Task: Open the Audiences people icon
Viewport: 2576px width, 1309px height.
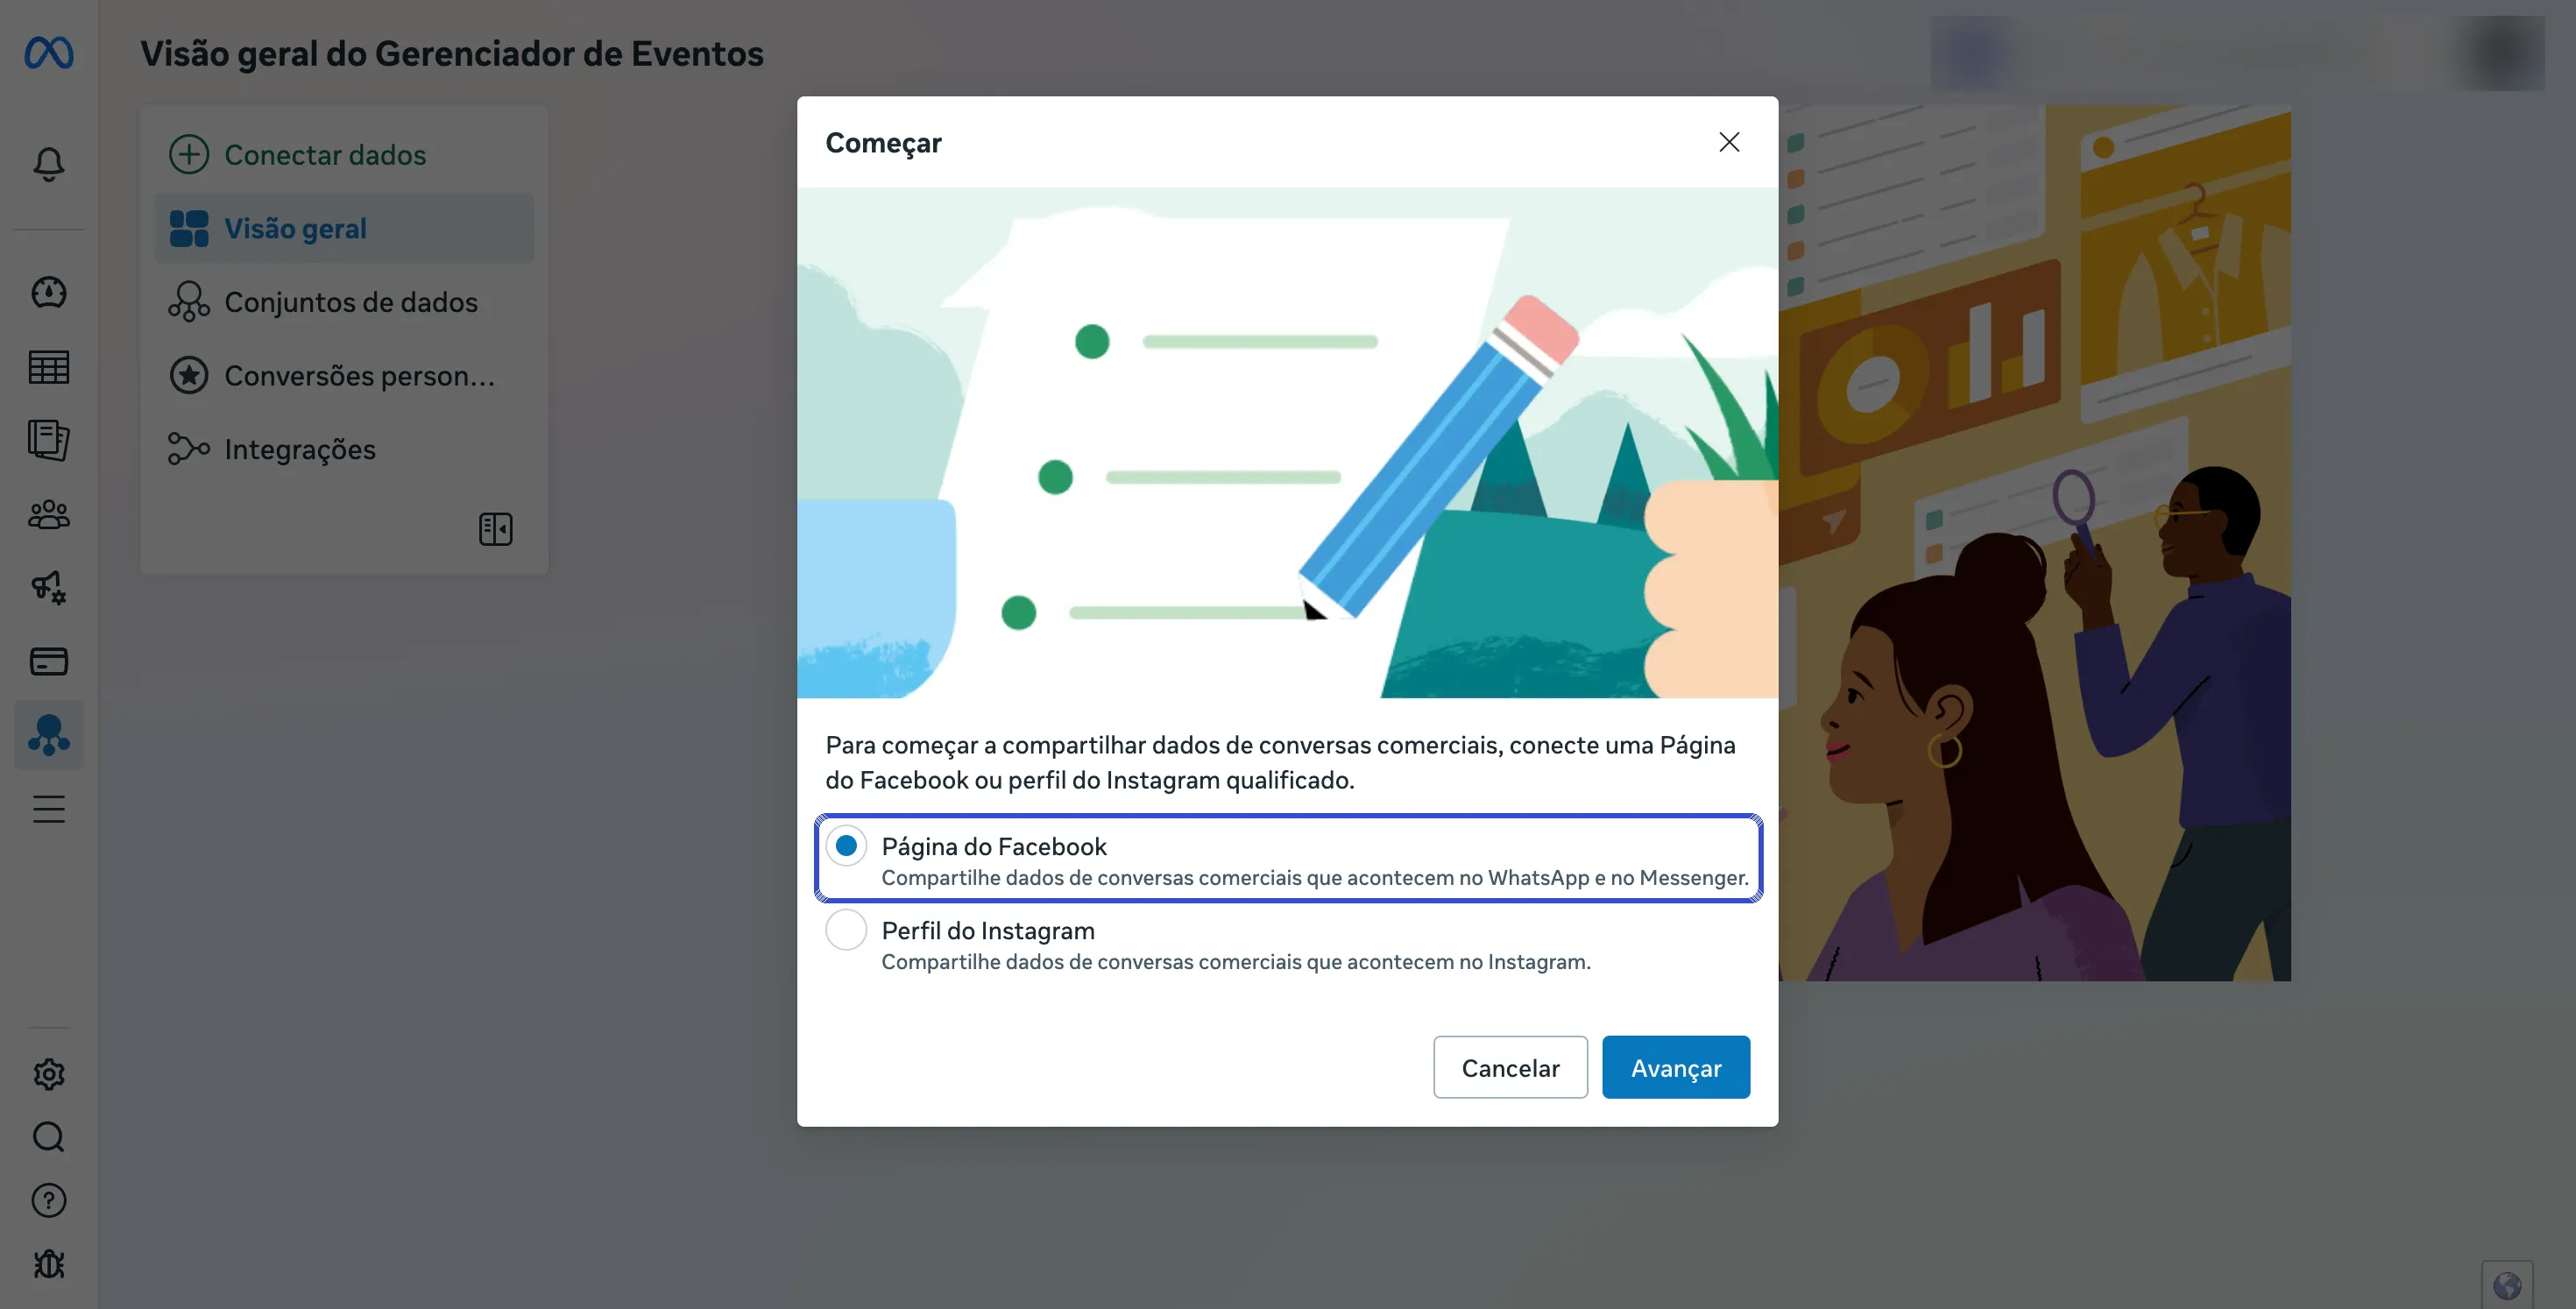Action: point(49,514)
